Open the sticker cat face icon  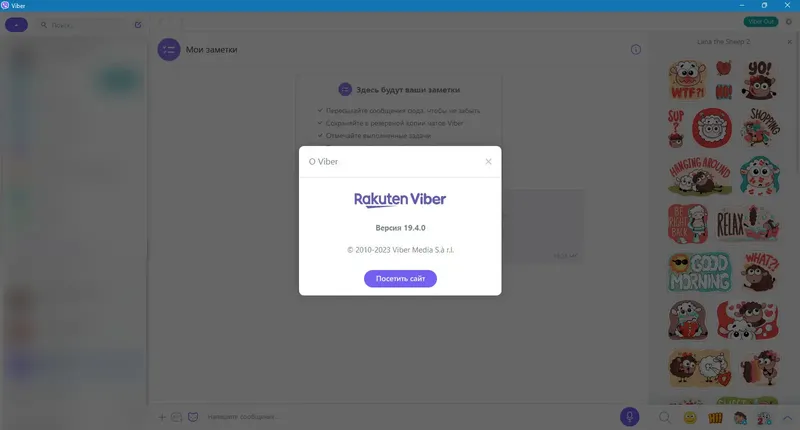pos(193,417)
